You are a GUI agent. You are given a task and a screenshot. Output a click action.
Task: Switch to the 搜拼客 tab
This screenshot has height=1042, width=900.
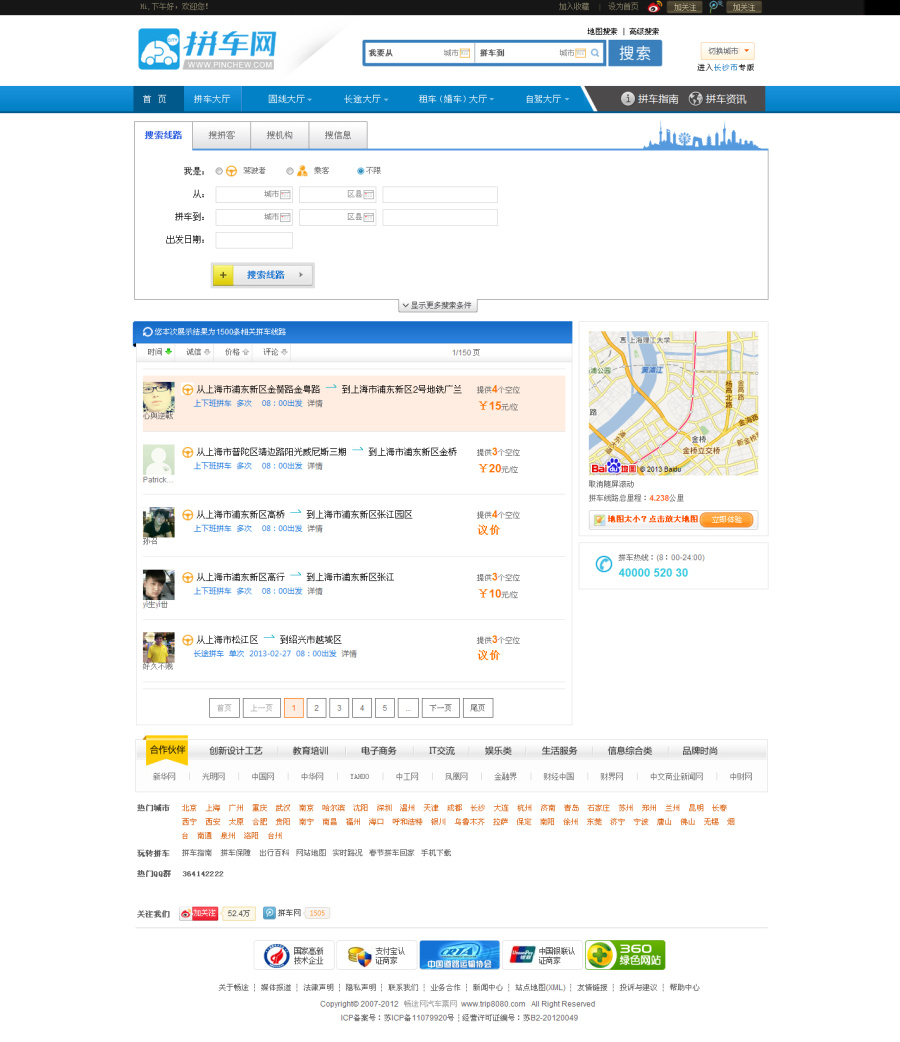click(221, 135)
